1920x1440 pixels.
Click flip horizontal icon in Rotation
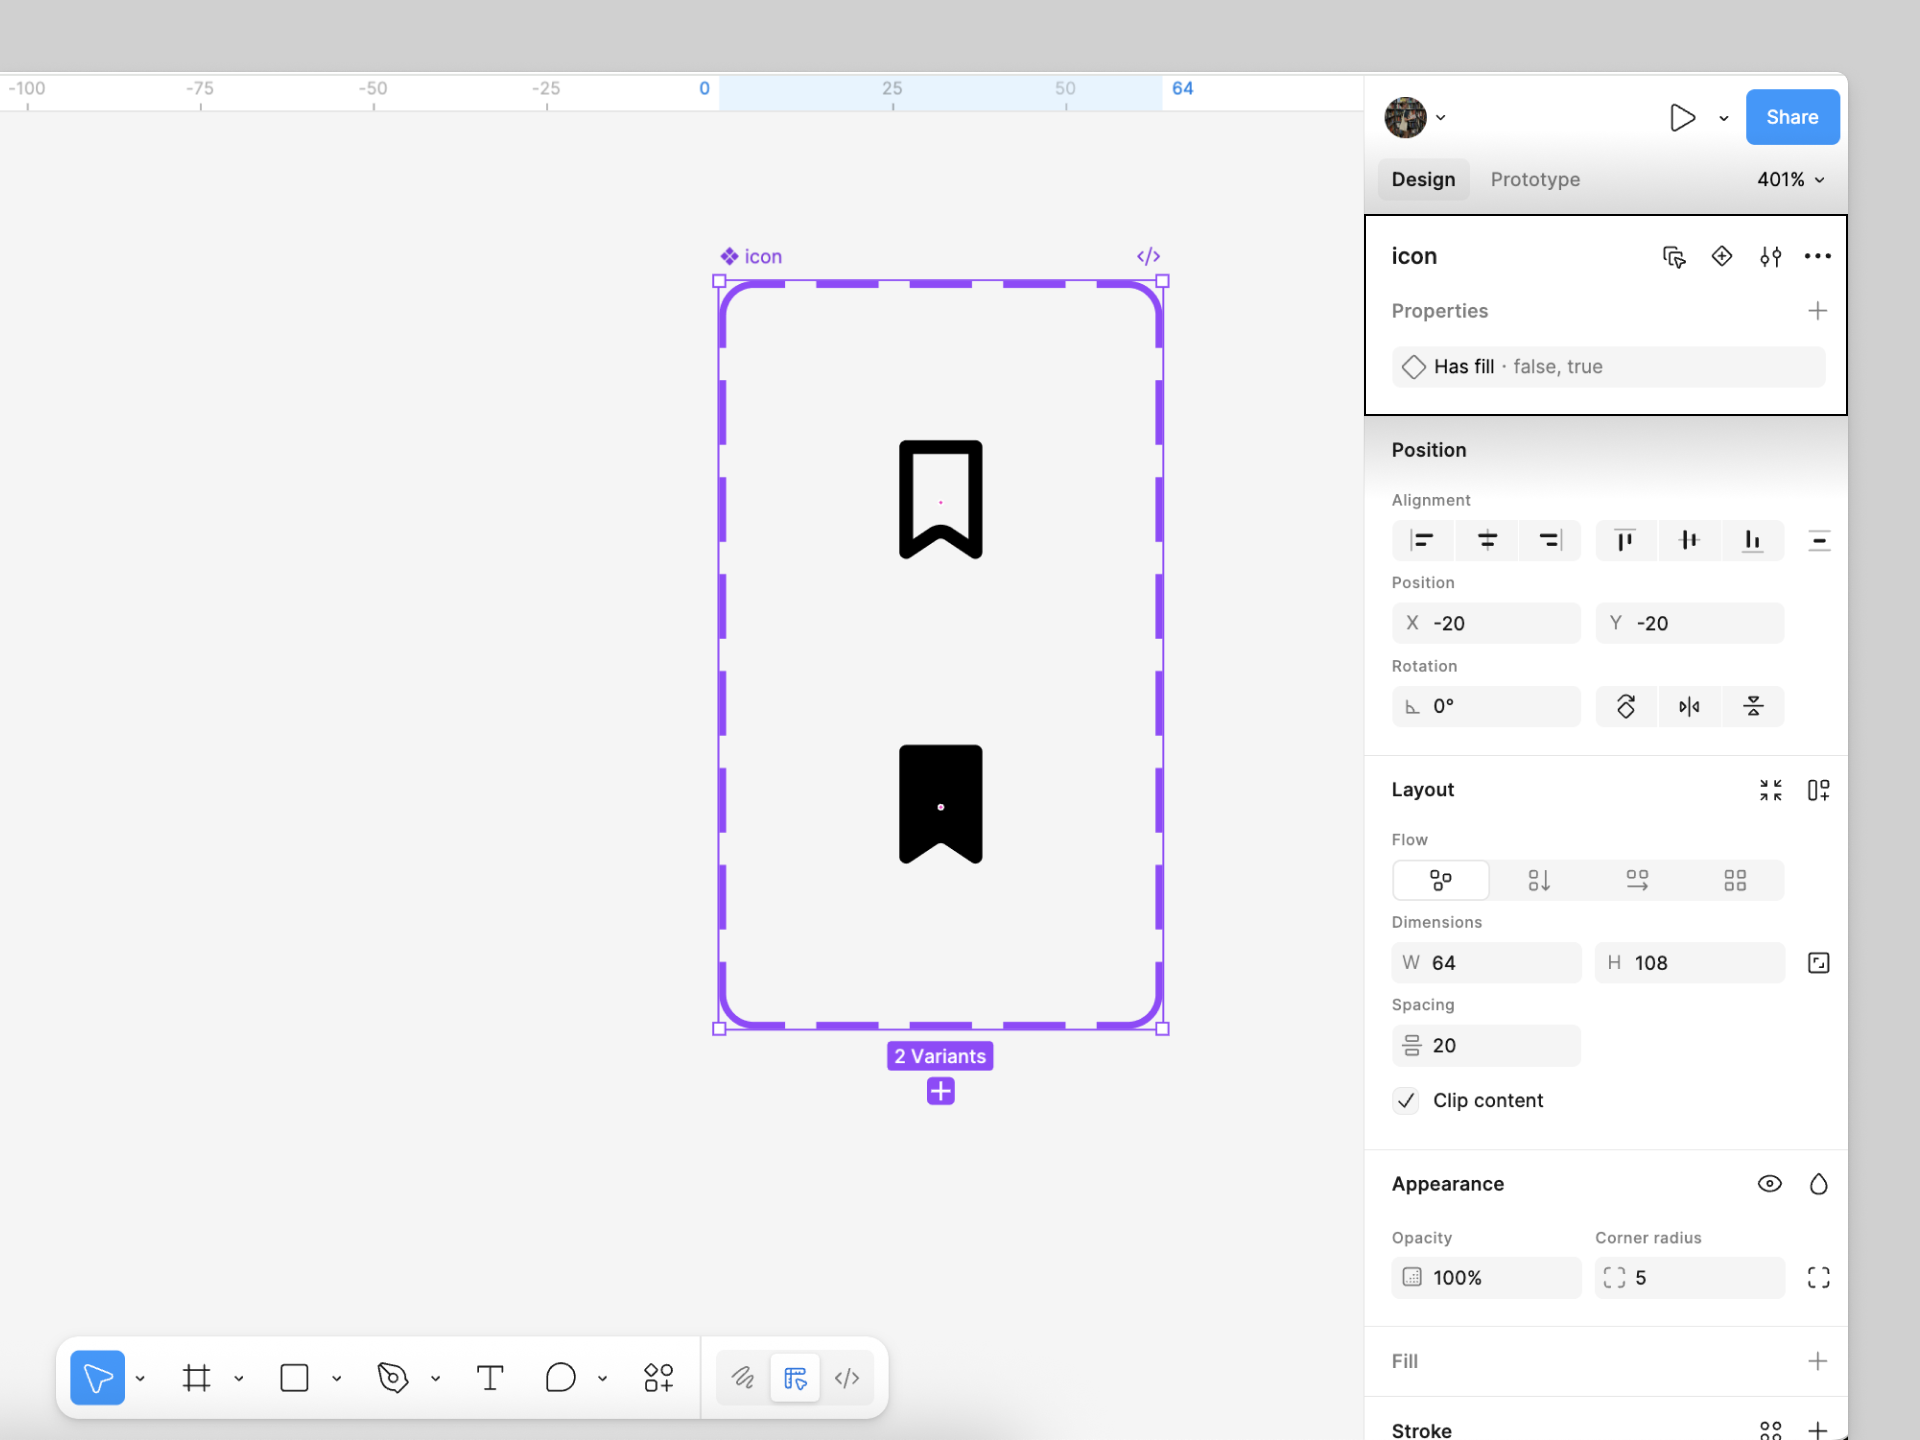(1689, 707)
